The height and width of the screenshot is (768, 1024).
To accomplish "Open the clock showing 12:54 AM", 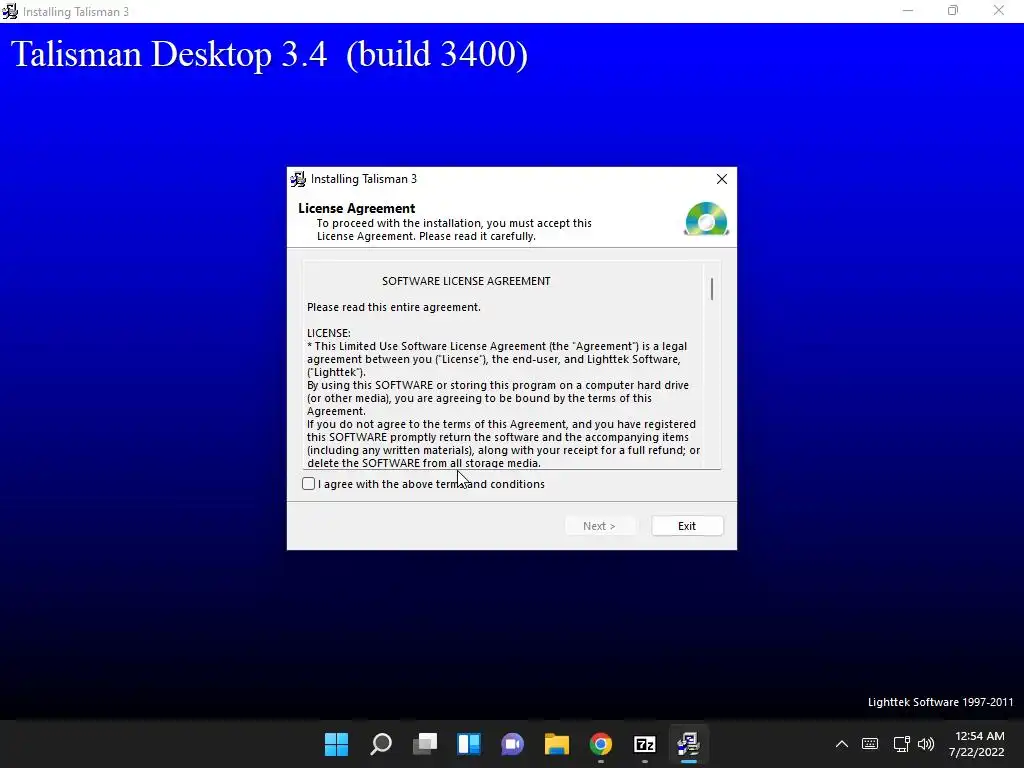I will point(977,744).
